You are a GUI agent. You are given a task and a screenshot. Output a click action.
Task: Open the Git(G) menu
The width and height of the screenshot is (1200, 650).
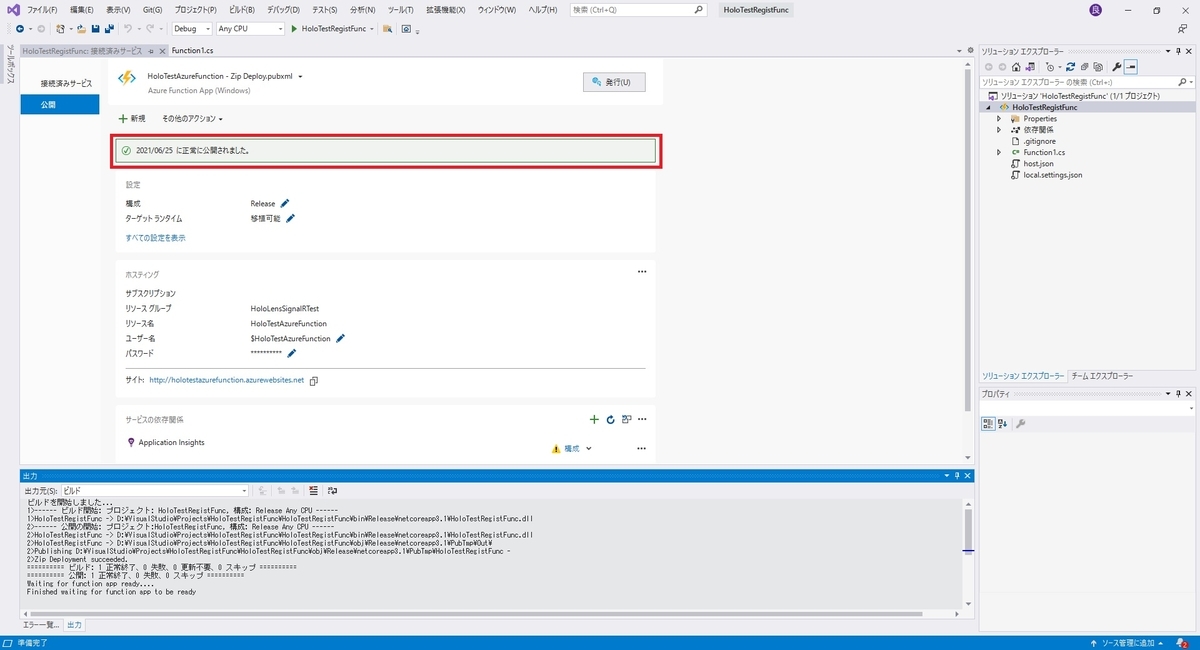152,10
